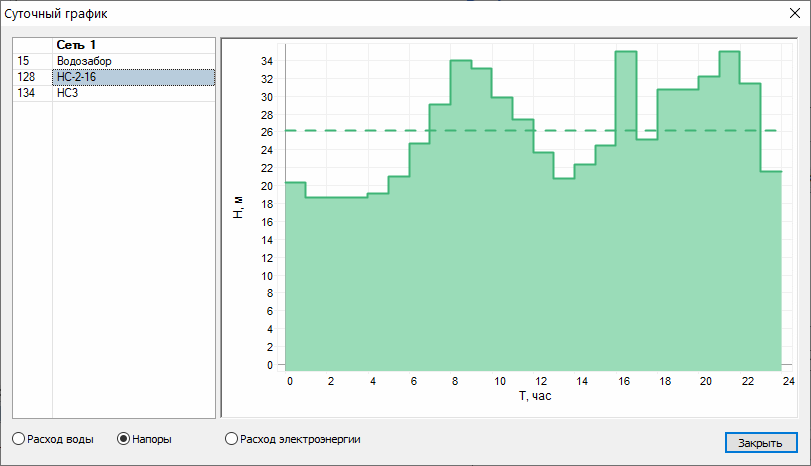This screenshot has width=811, height=466.
Task: Click the Закрыть button
Action: (760, 442)
